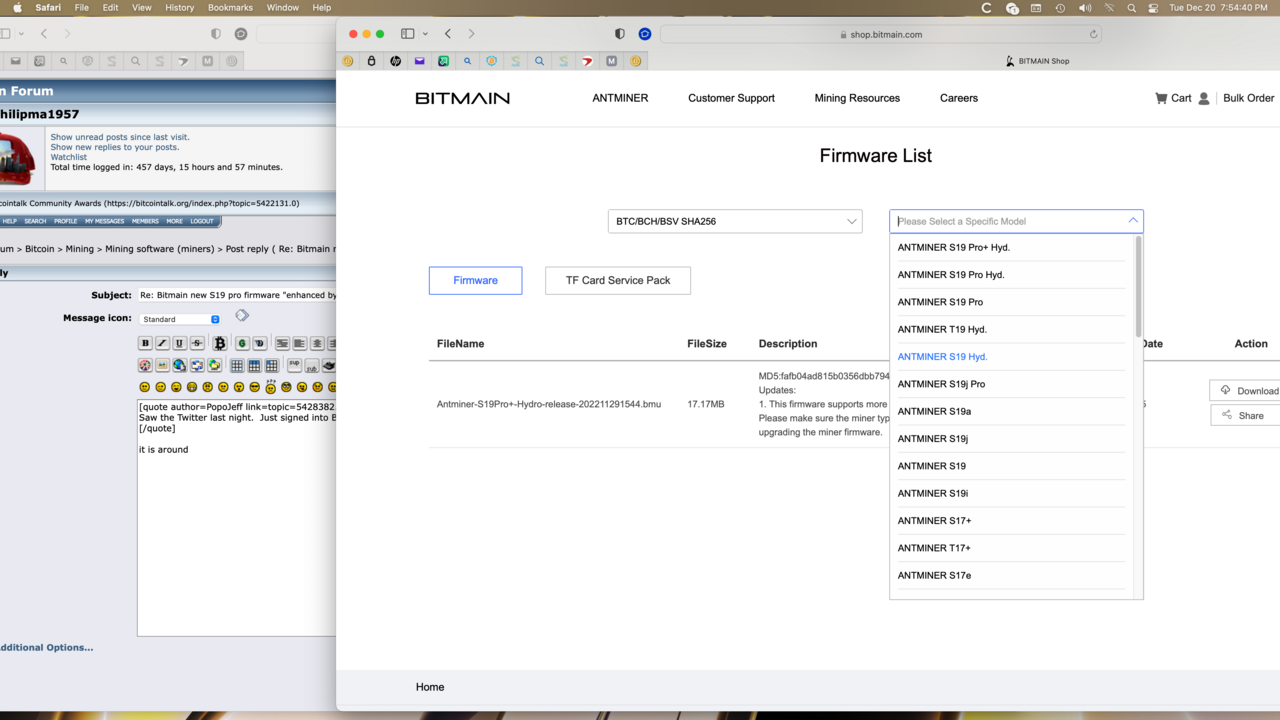Screen dimensions: 1280x720
Task: Insert table icon in forum editor
Action: (x=237, y=365)
